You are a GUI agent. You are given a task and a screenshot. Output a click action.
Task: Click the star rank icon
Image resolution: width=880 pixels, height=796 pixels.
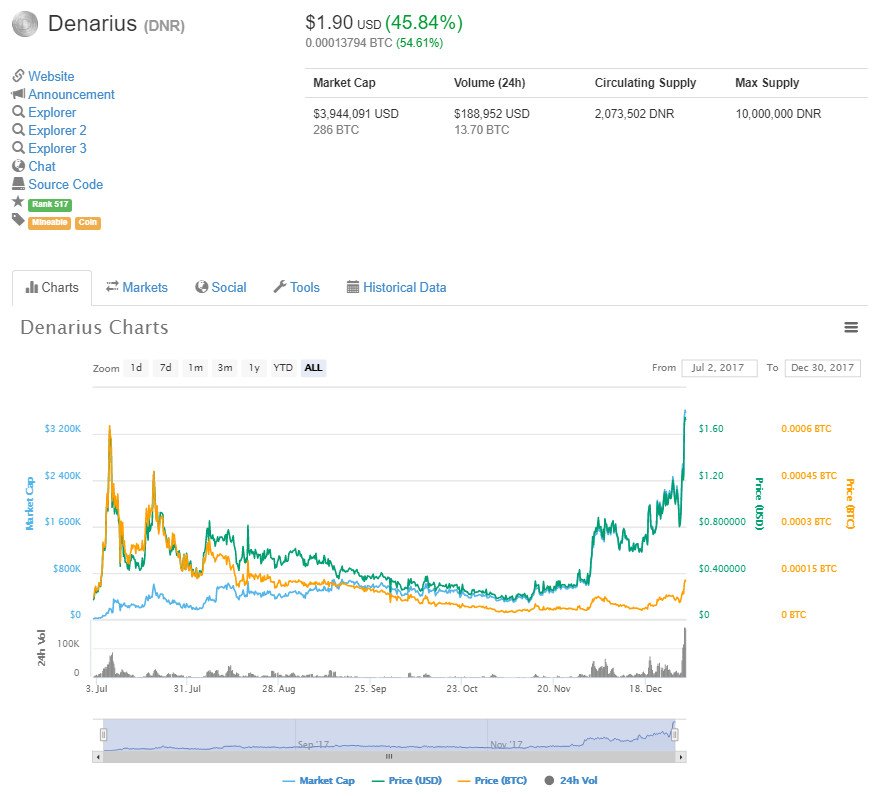pyautogui.click(x=18, y=202)
